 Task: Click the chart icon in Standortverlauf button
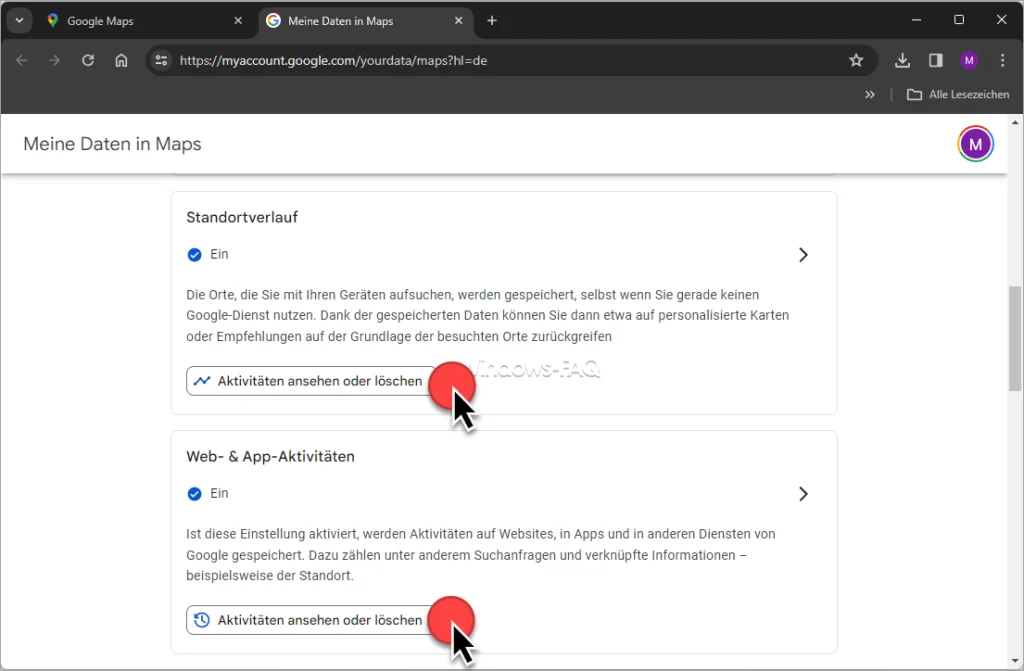202,381
